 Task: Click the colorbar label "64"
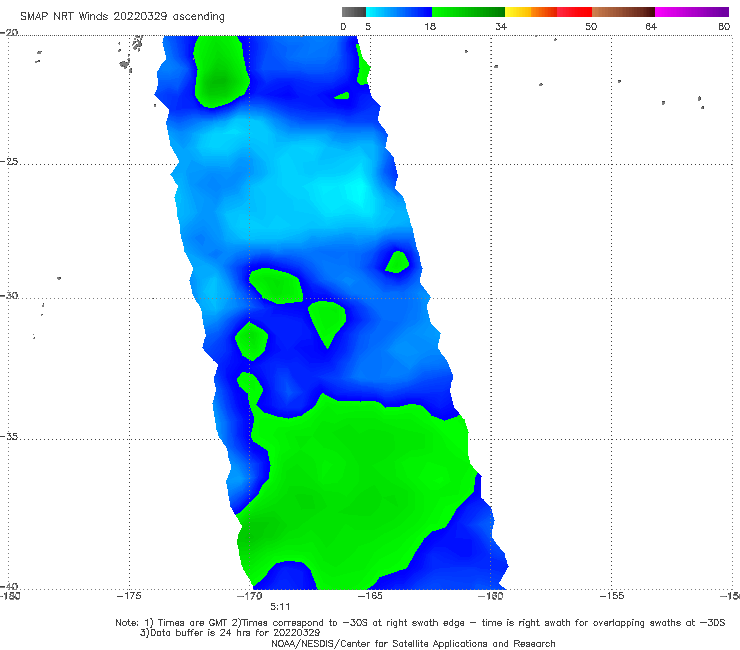click(651, 26)
